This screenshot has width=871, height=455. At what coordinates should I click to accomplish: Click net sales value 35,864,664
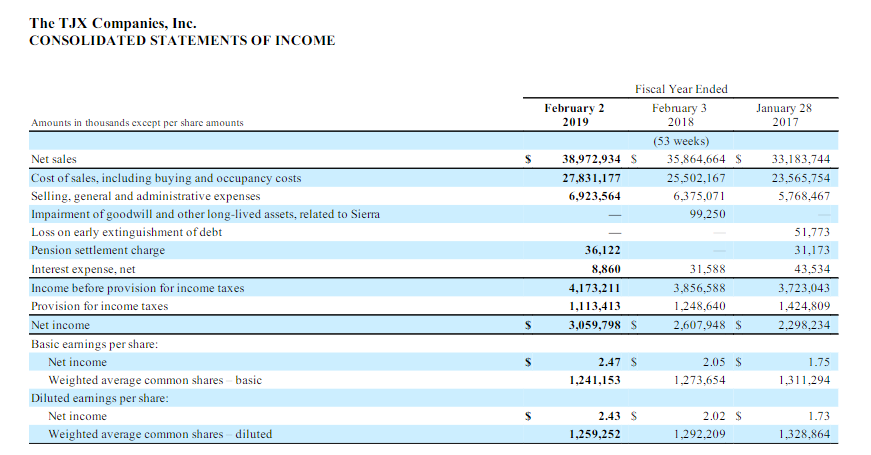click(x=696, y=159)
